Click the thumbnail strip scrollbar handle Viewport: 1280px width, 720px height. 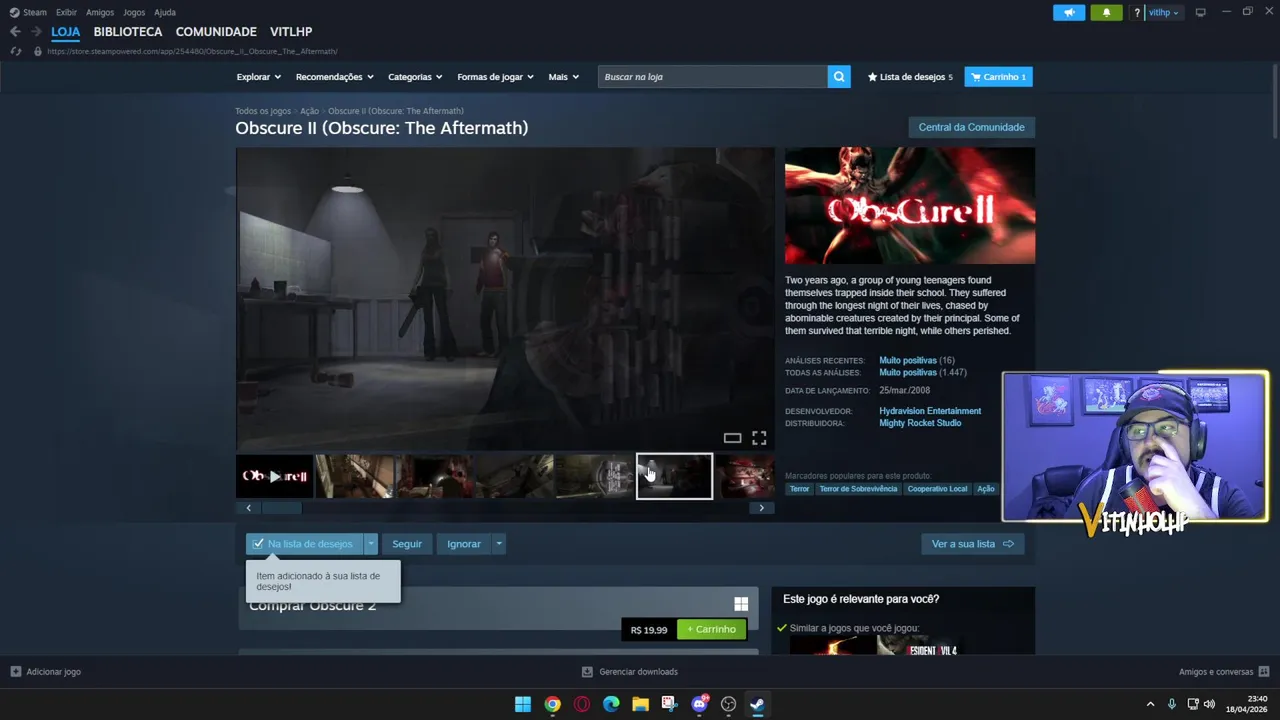282,508
